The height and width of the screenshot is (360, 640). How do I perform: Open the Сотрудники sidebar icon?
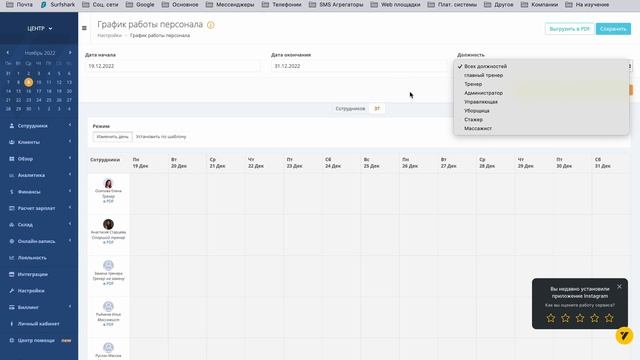click(x=11, y=126)
